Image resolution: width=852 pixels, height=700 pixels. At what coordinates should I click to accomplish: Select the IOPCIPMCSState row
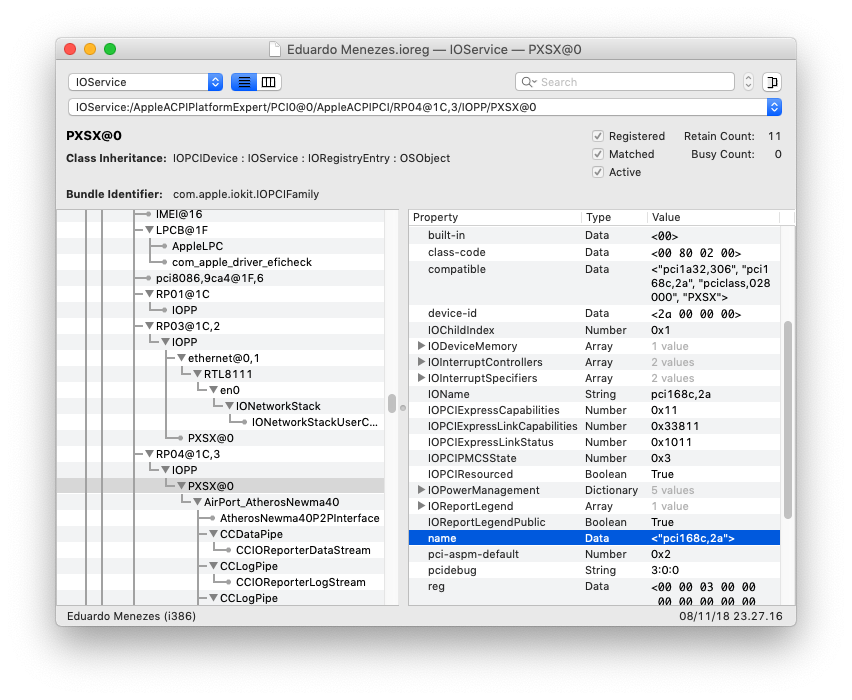[594, 458]
